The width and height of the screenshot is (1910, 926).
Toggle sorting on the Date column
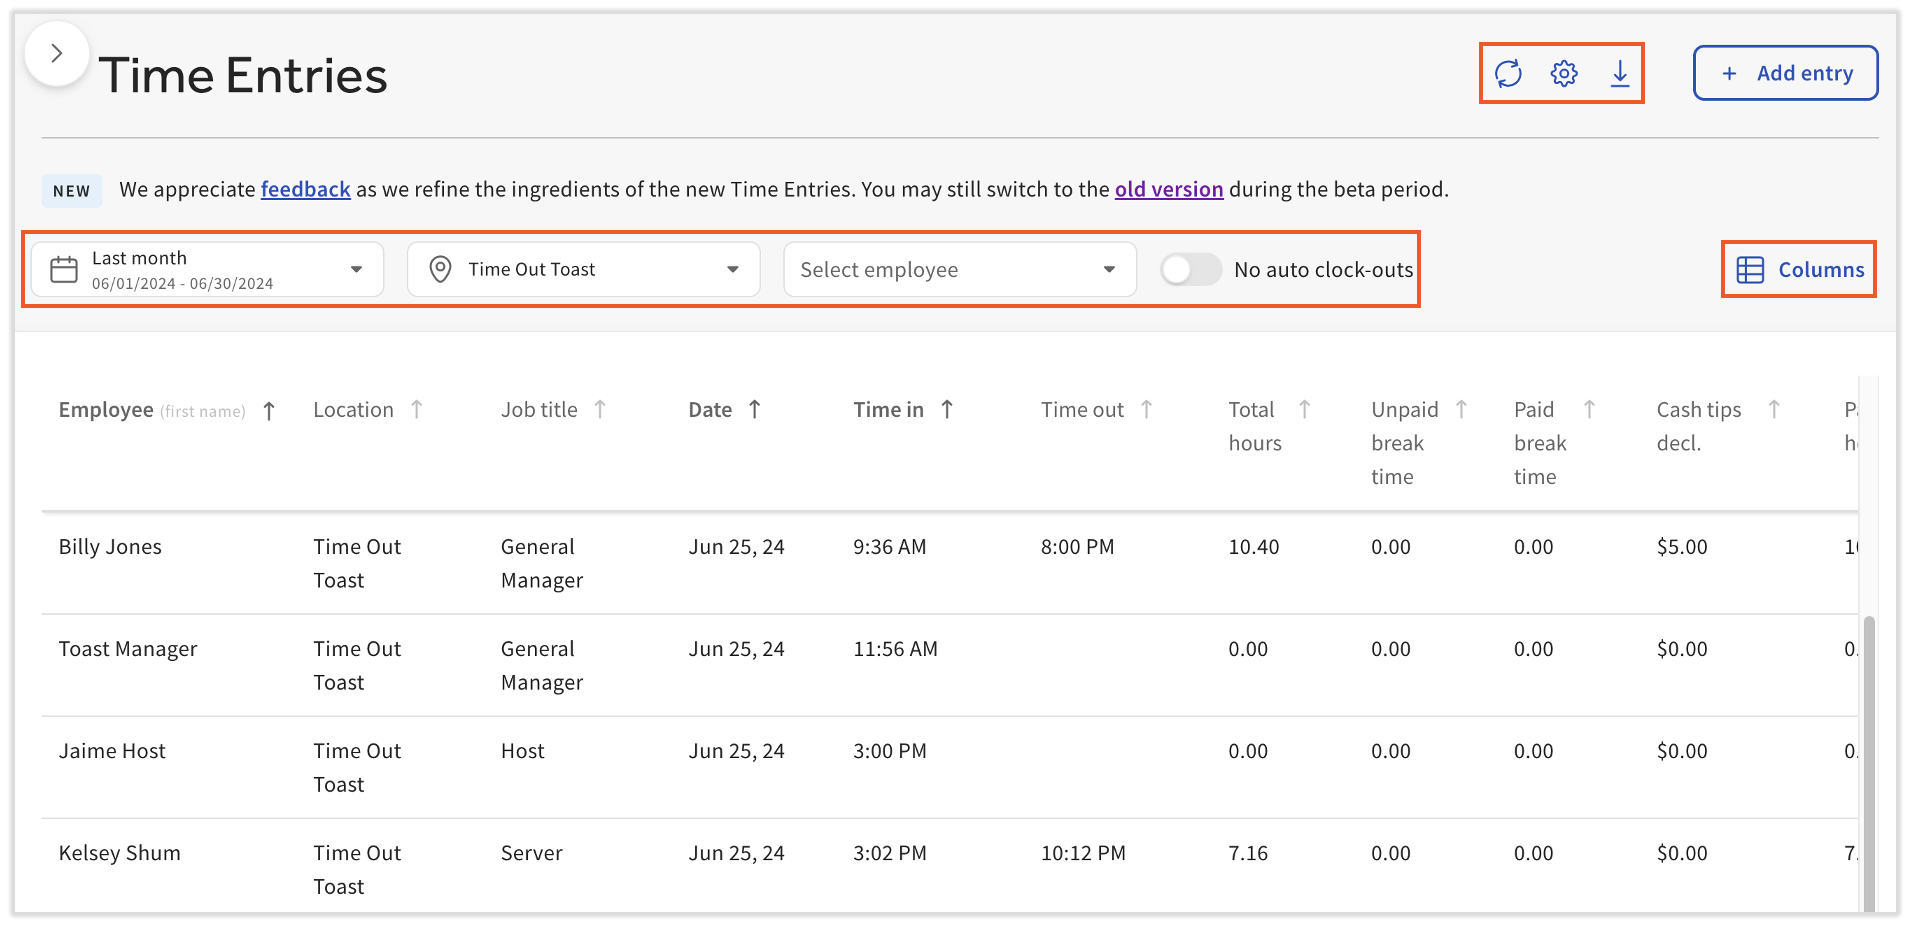pos(757,409)
